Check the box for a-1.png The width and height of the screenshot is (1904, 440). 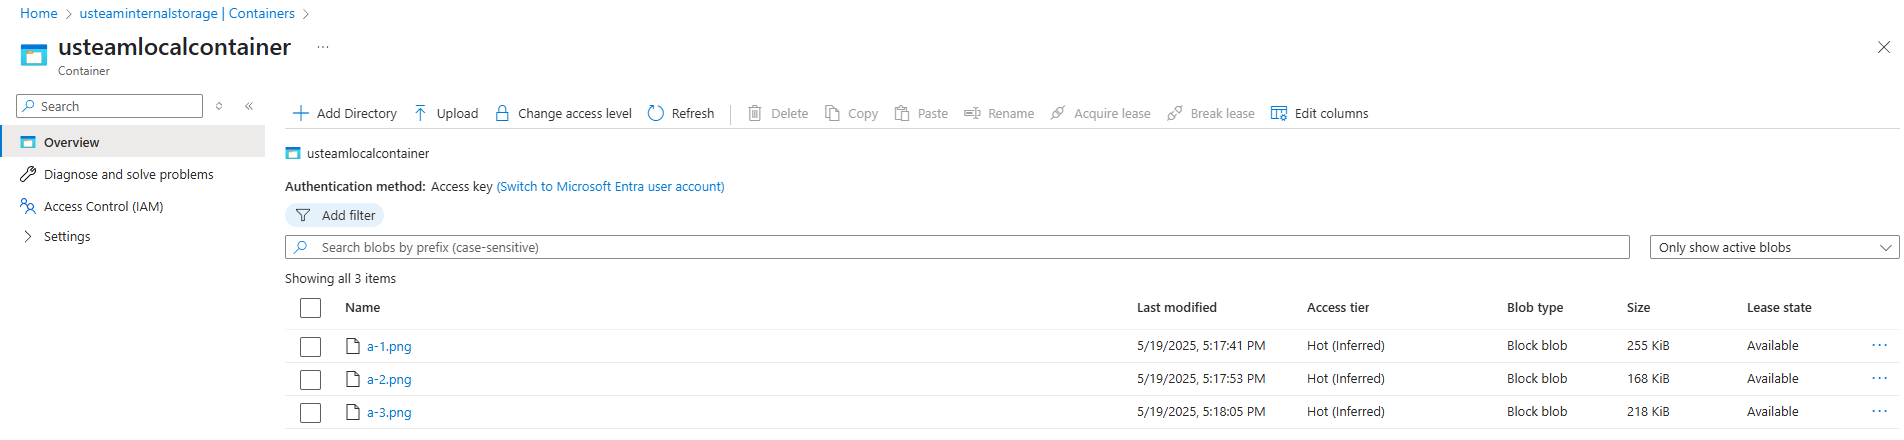pos(311,347)
